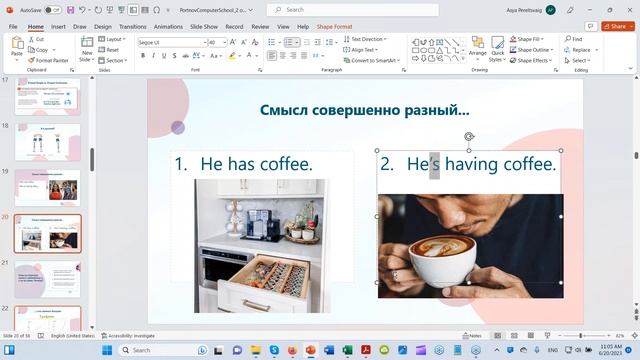Switch to Insert tab
Image resolution: width=640 pixels, height=360 pixels.
point(58,27)
